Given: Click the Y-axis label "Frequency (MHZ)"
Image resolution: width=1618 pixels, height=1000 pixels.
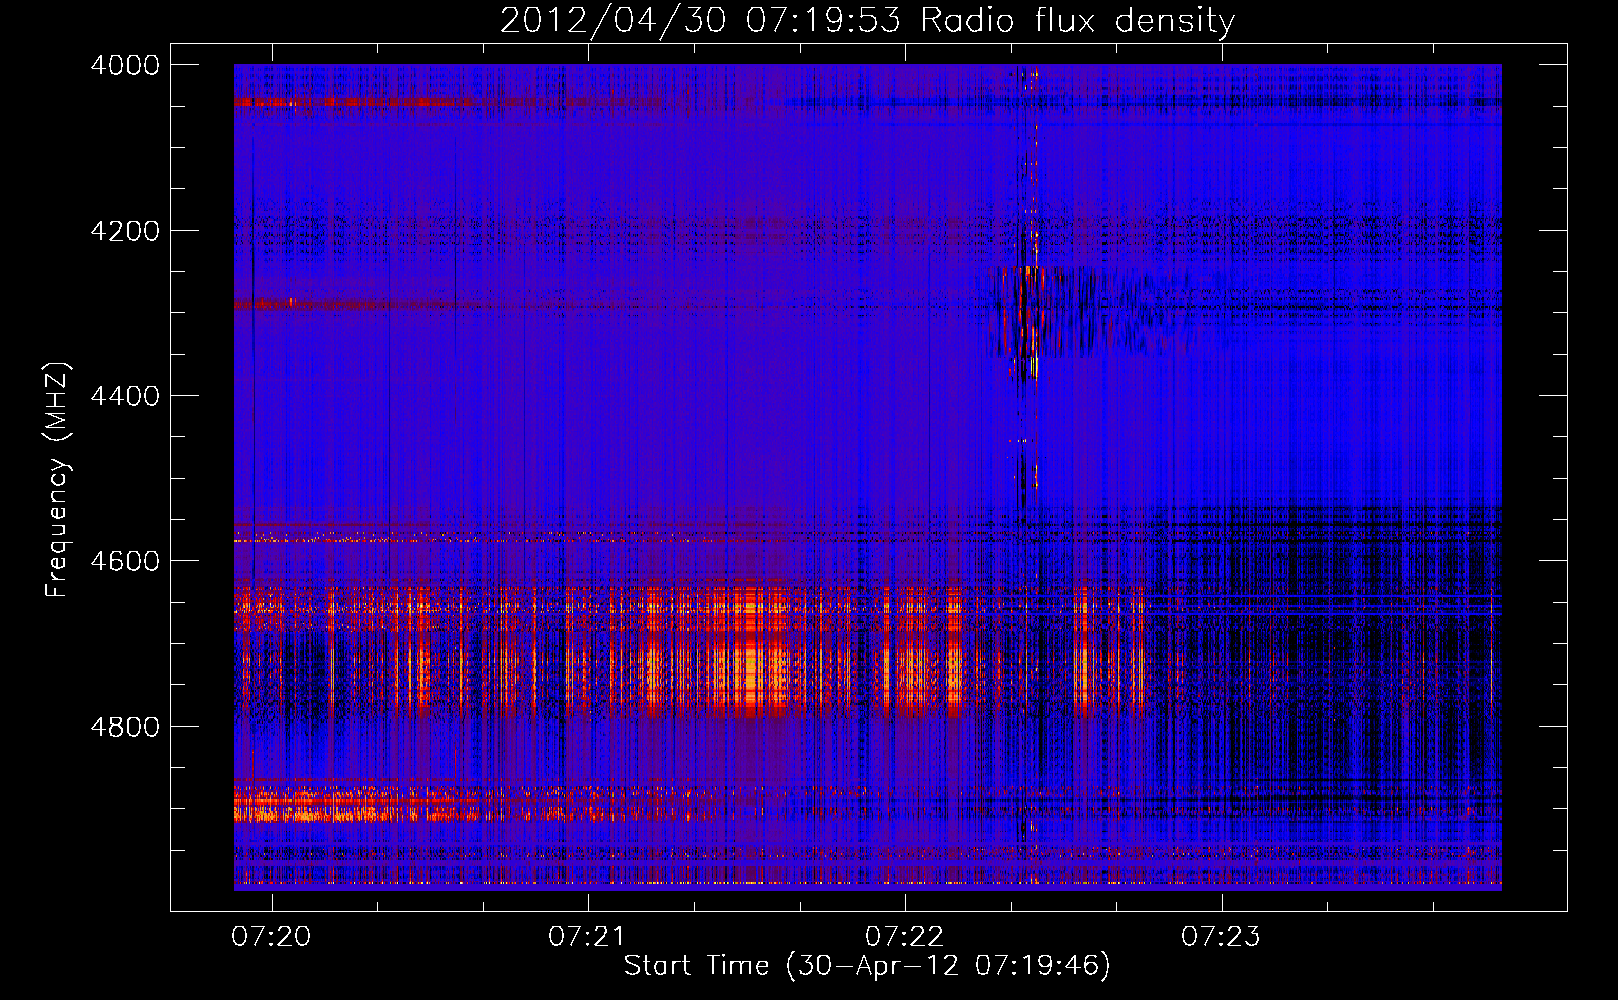Looking at the screenshot, I should (57, 480).
